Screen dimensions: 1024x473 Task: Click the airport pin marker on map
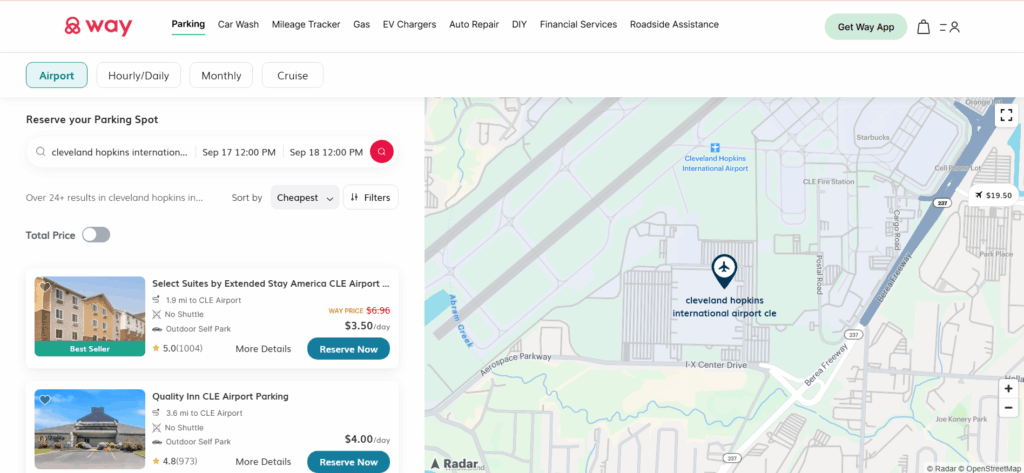(x=724, y=271)
